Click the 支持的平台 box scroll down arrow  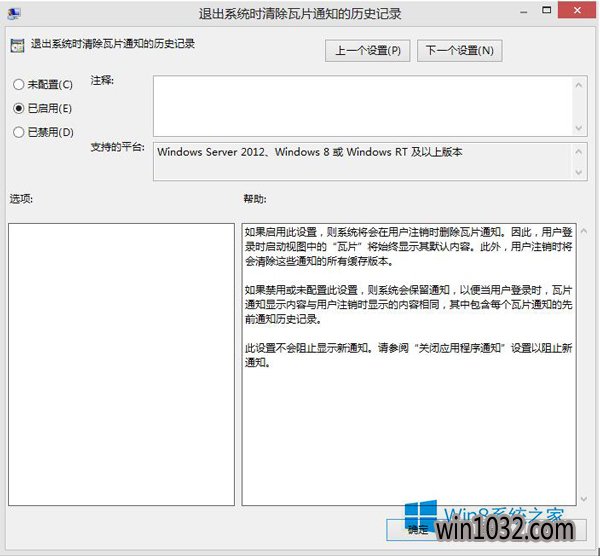[x=580, y=172]
